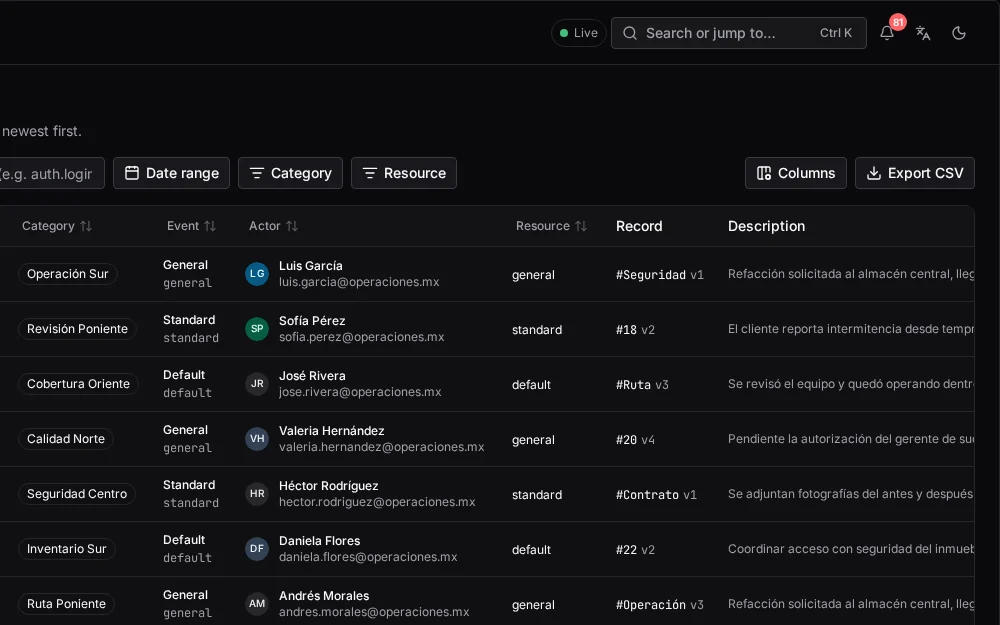This screenshot has height=625, width=1000.
Task: Open record #Contrato v1
Action: (x=656, y=495)
